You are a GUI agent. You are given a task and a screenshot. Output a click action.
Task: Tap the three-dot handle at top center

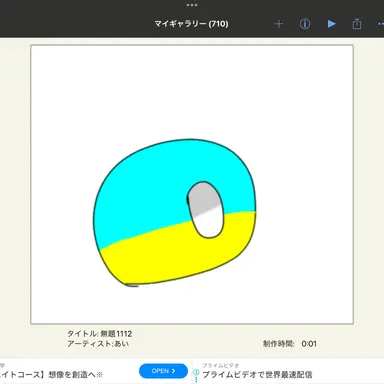[x=192, y=5]
